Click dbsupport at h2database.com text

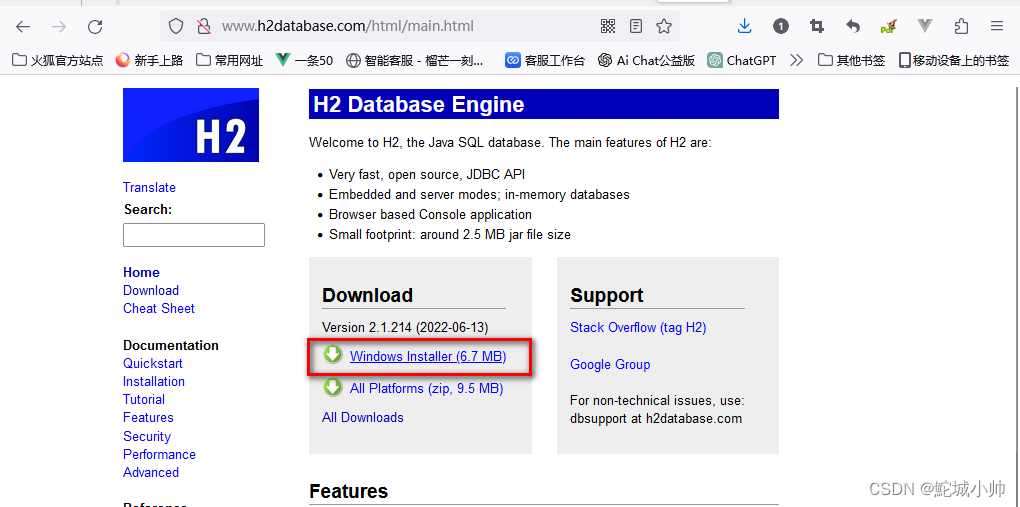656,418
